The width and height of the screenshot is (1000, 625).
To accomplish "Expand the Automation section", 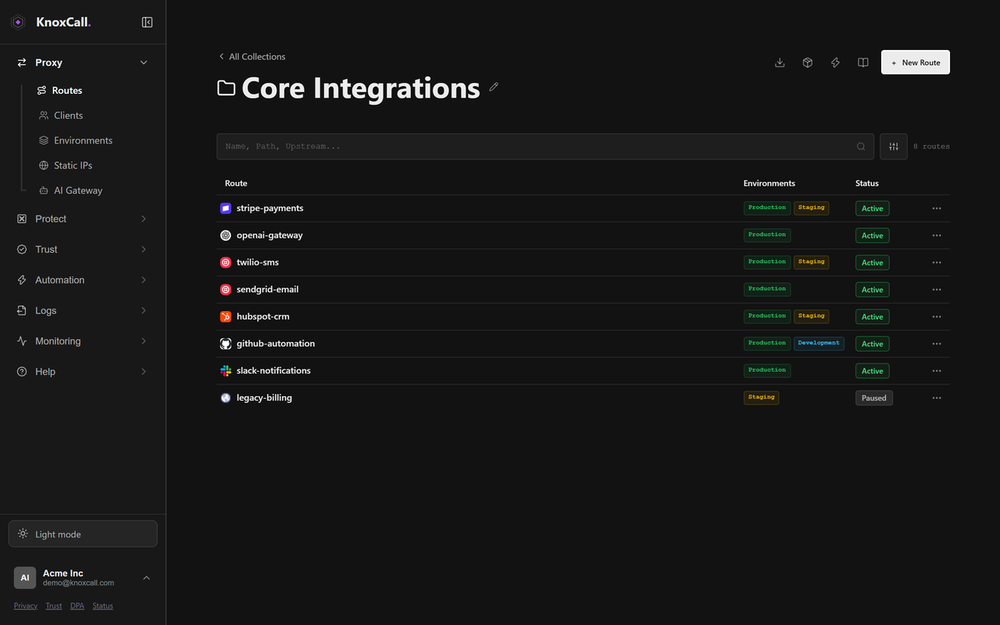I will pos(82,280).
